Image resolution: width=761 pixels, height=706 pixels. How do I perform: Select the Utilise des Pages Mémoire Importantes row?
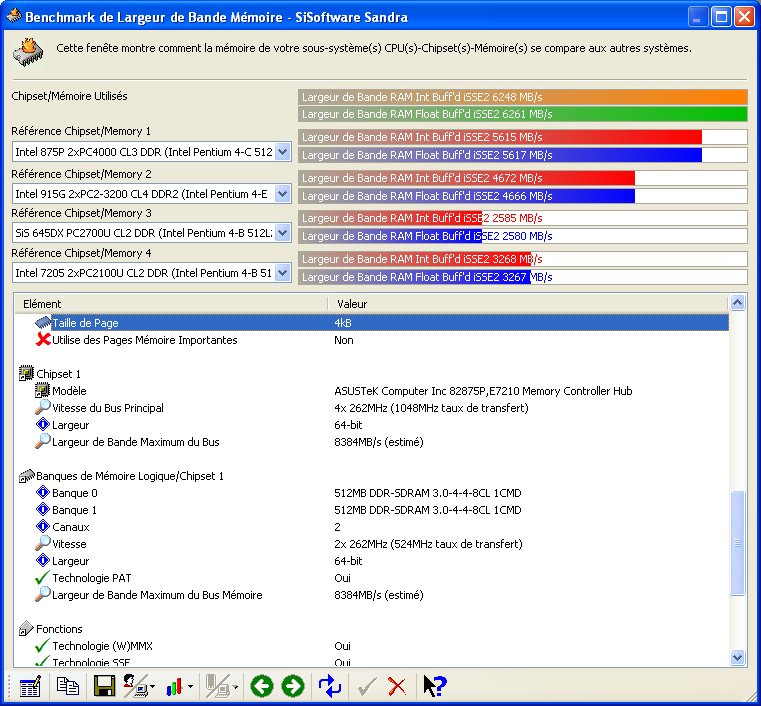pos(372,340)
